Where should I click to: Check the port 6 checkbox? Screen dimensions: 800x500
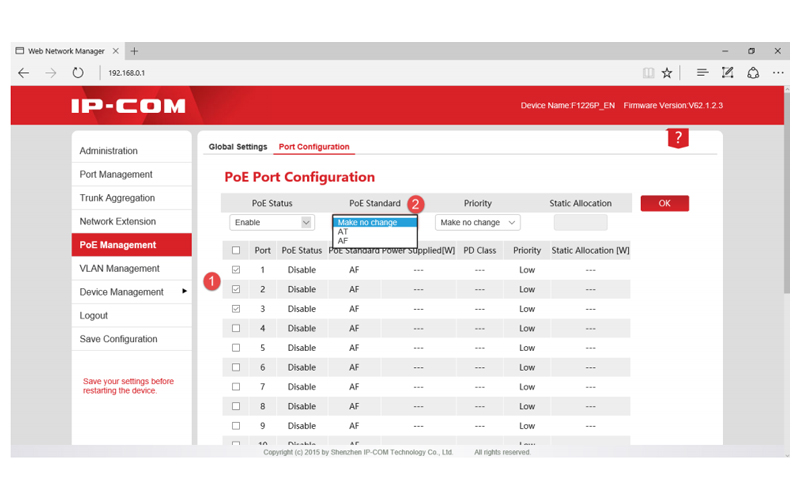[236, 367]
